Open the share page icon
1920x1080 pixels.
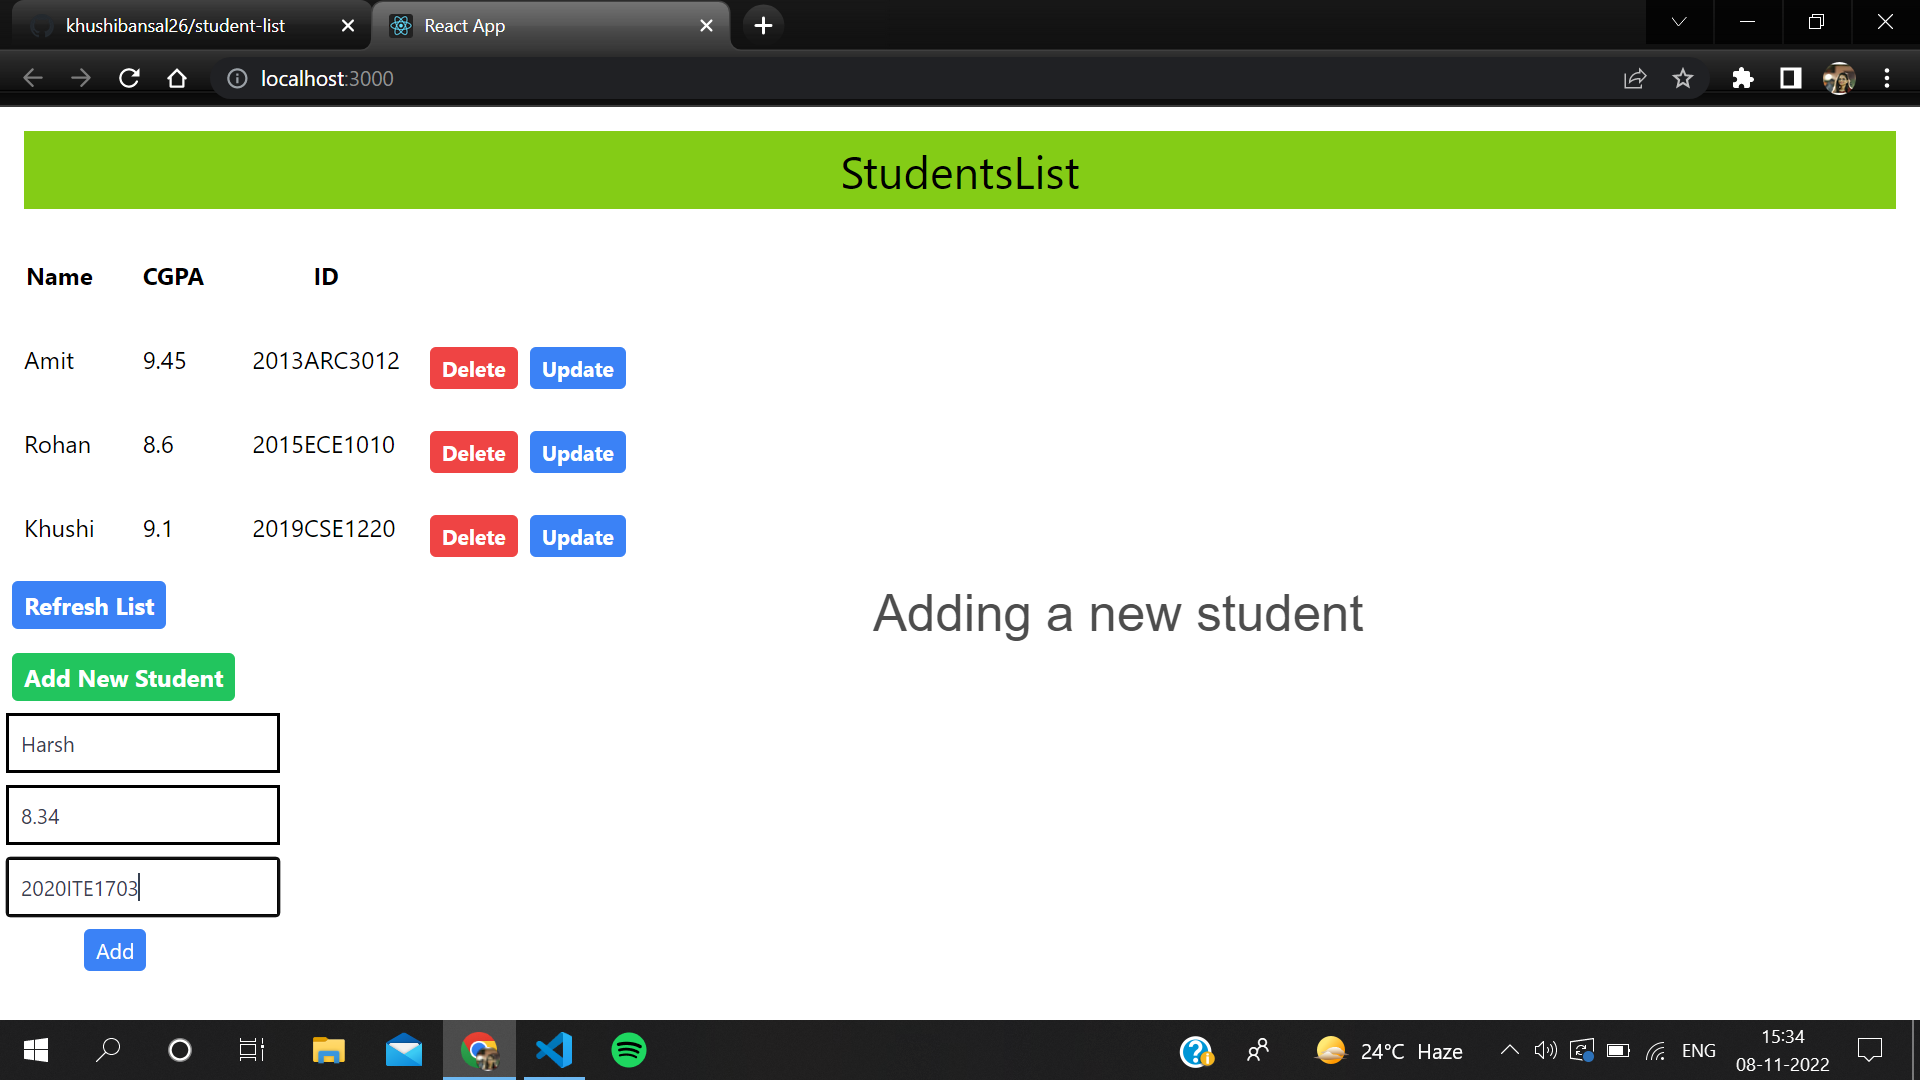pyautogui.click(x=1635, y=78)
